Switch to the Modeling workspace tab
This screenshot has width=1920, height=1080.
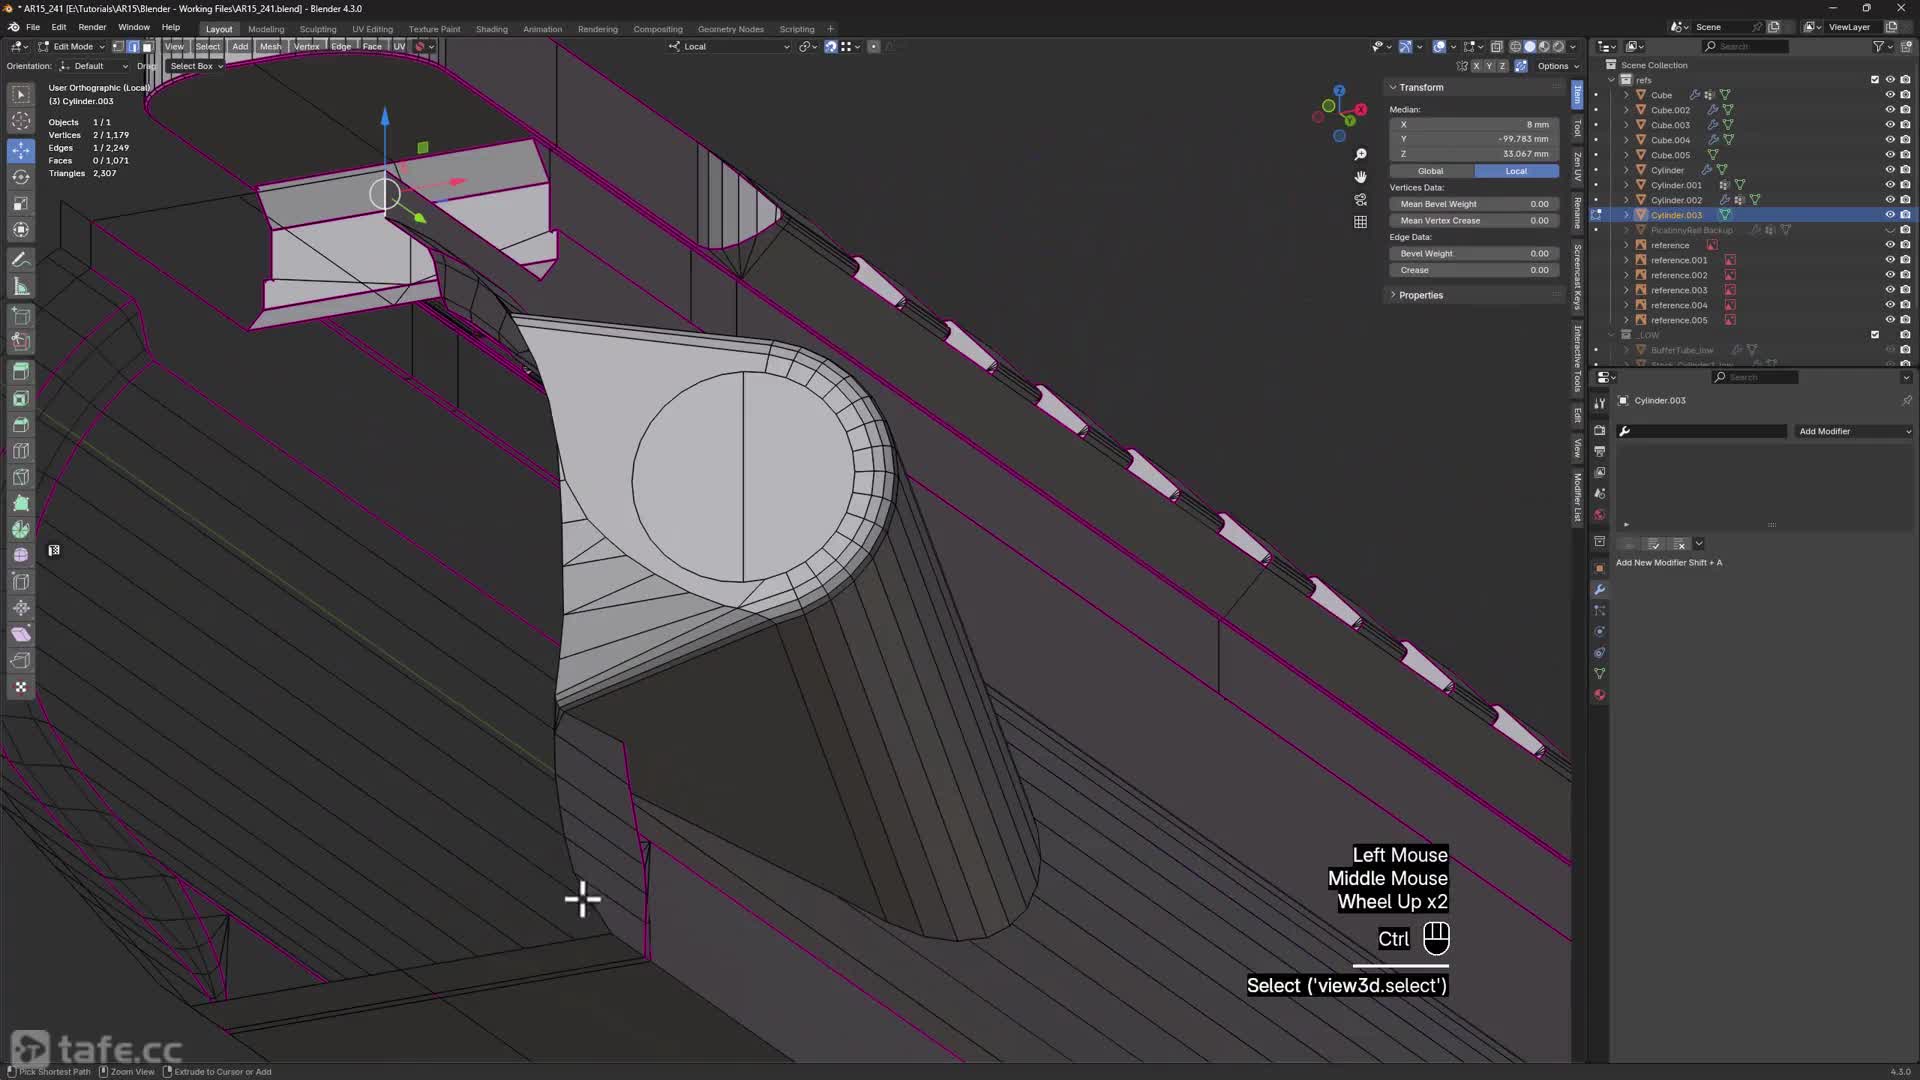pyautogui.click(x=266, y=29)
